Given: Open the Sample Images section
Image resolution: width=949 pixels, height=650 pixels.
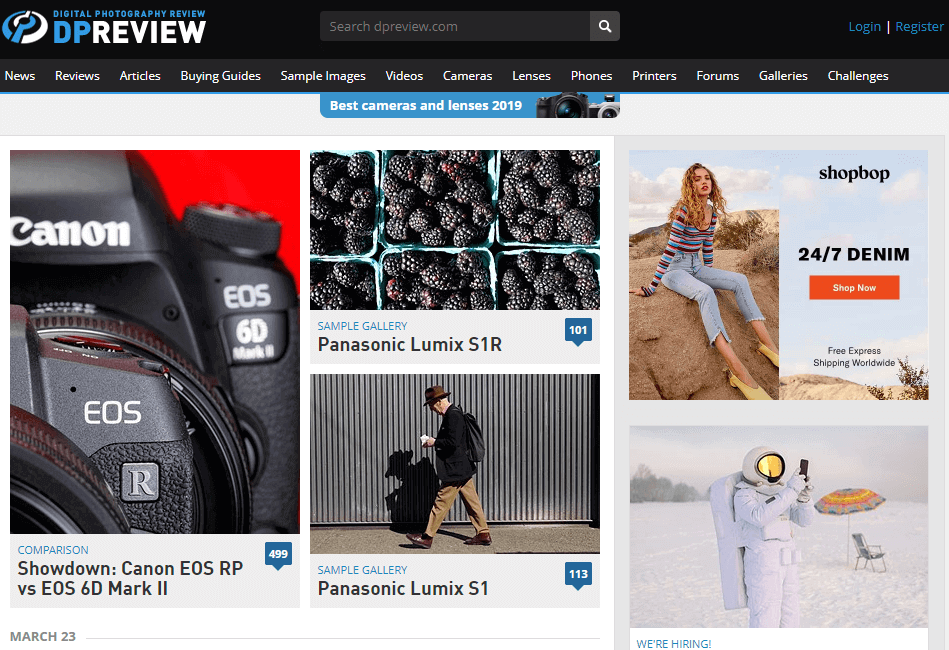Looking at the screenshot, I should pyautogui.click(x=322, y=75).
